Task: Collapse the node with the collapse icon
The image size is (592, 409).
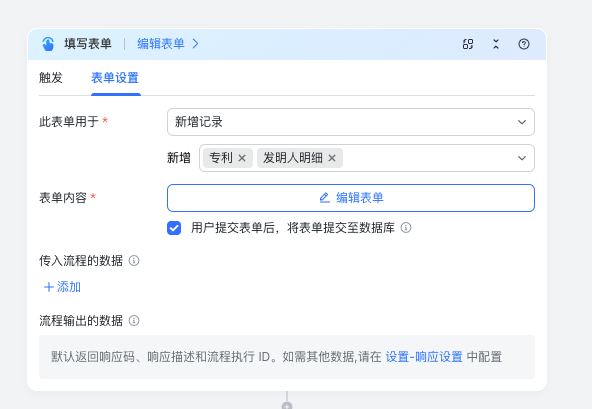Action: click(496, 44)
